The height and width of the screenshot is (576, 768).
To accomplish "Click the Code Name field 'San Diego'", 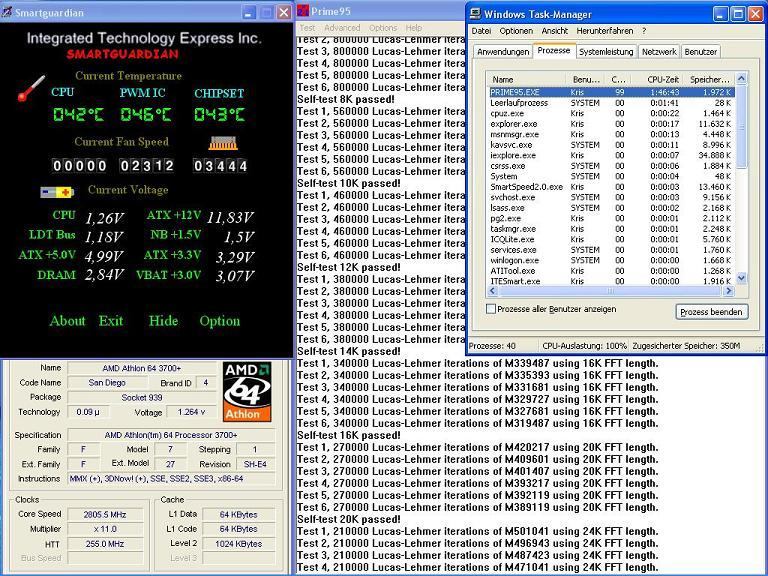I will (x=107, y=383).
